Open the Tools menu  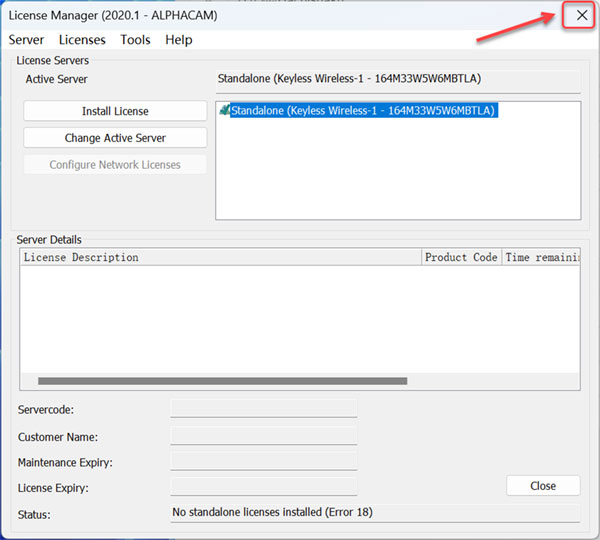pyautogui.click(x=135, y=40)
